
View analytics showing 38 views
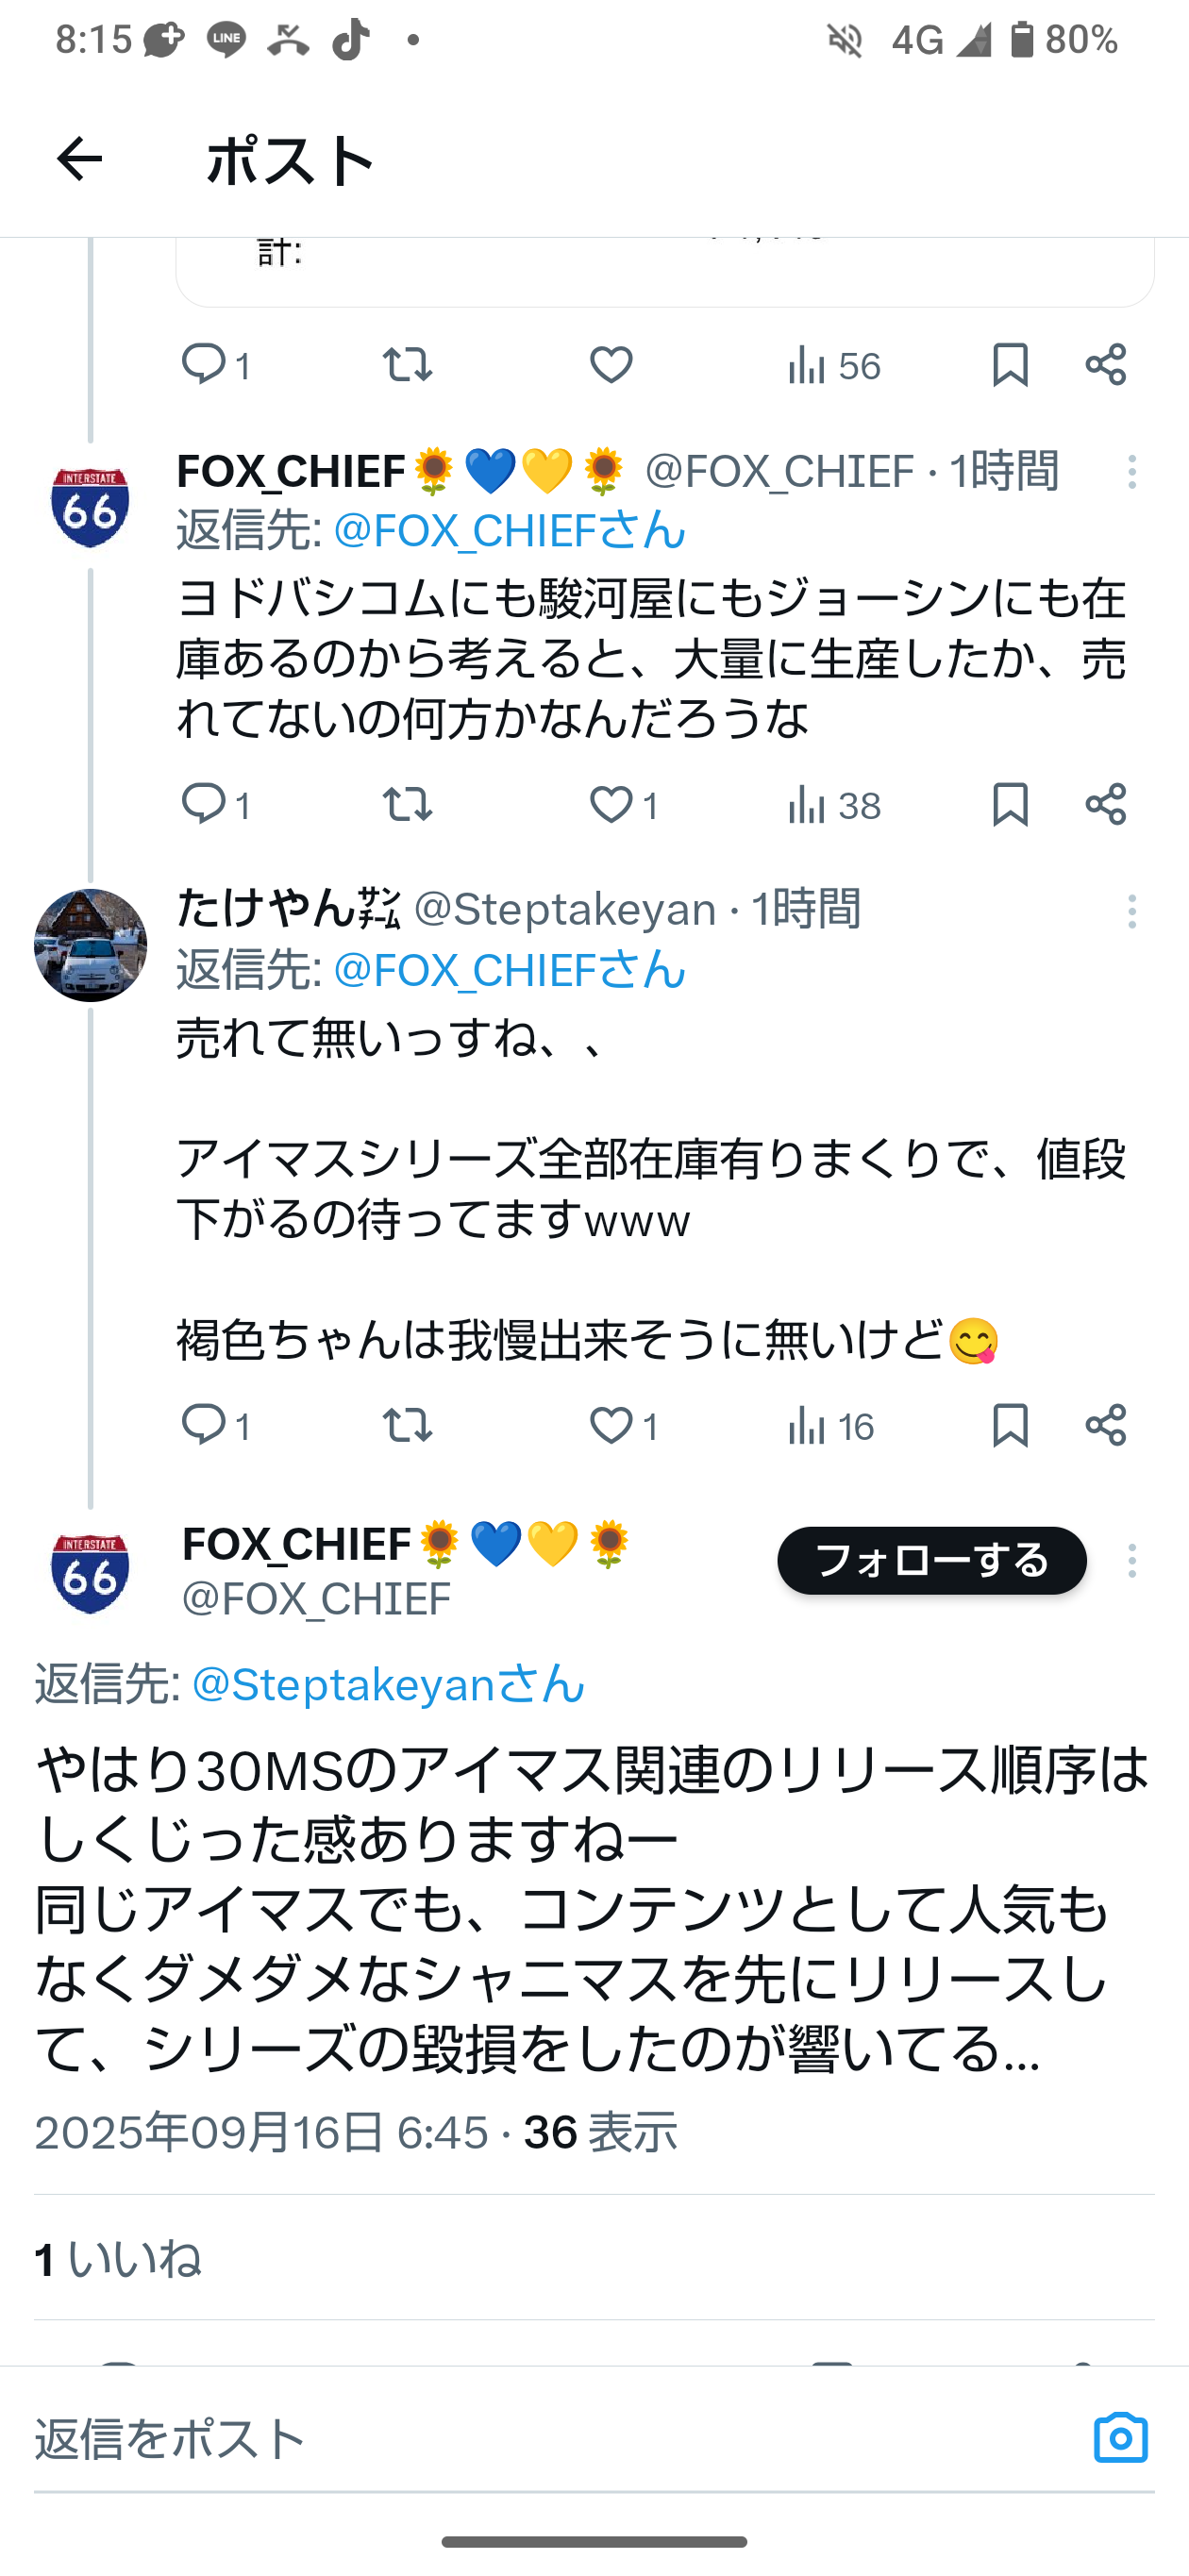(833, 805)
